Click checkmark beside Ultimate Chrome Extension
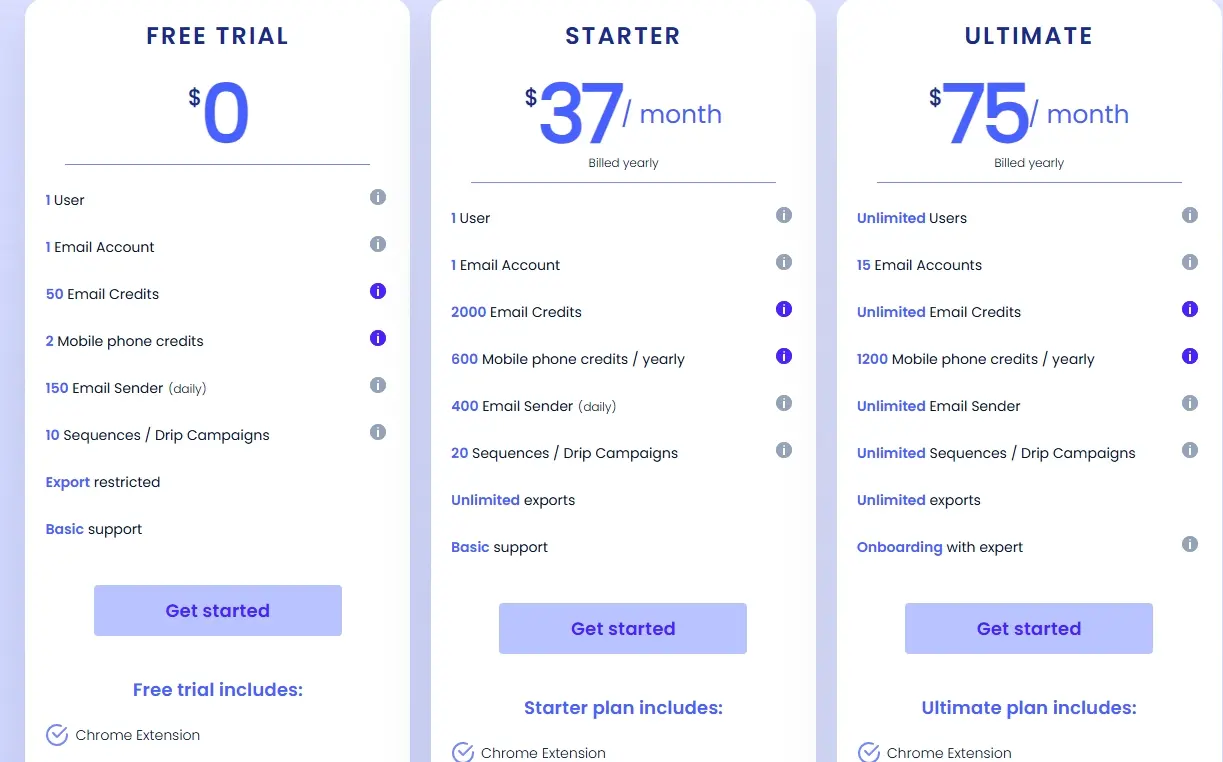 coord(869,752)
